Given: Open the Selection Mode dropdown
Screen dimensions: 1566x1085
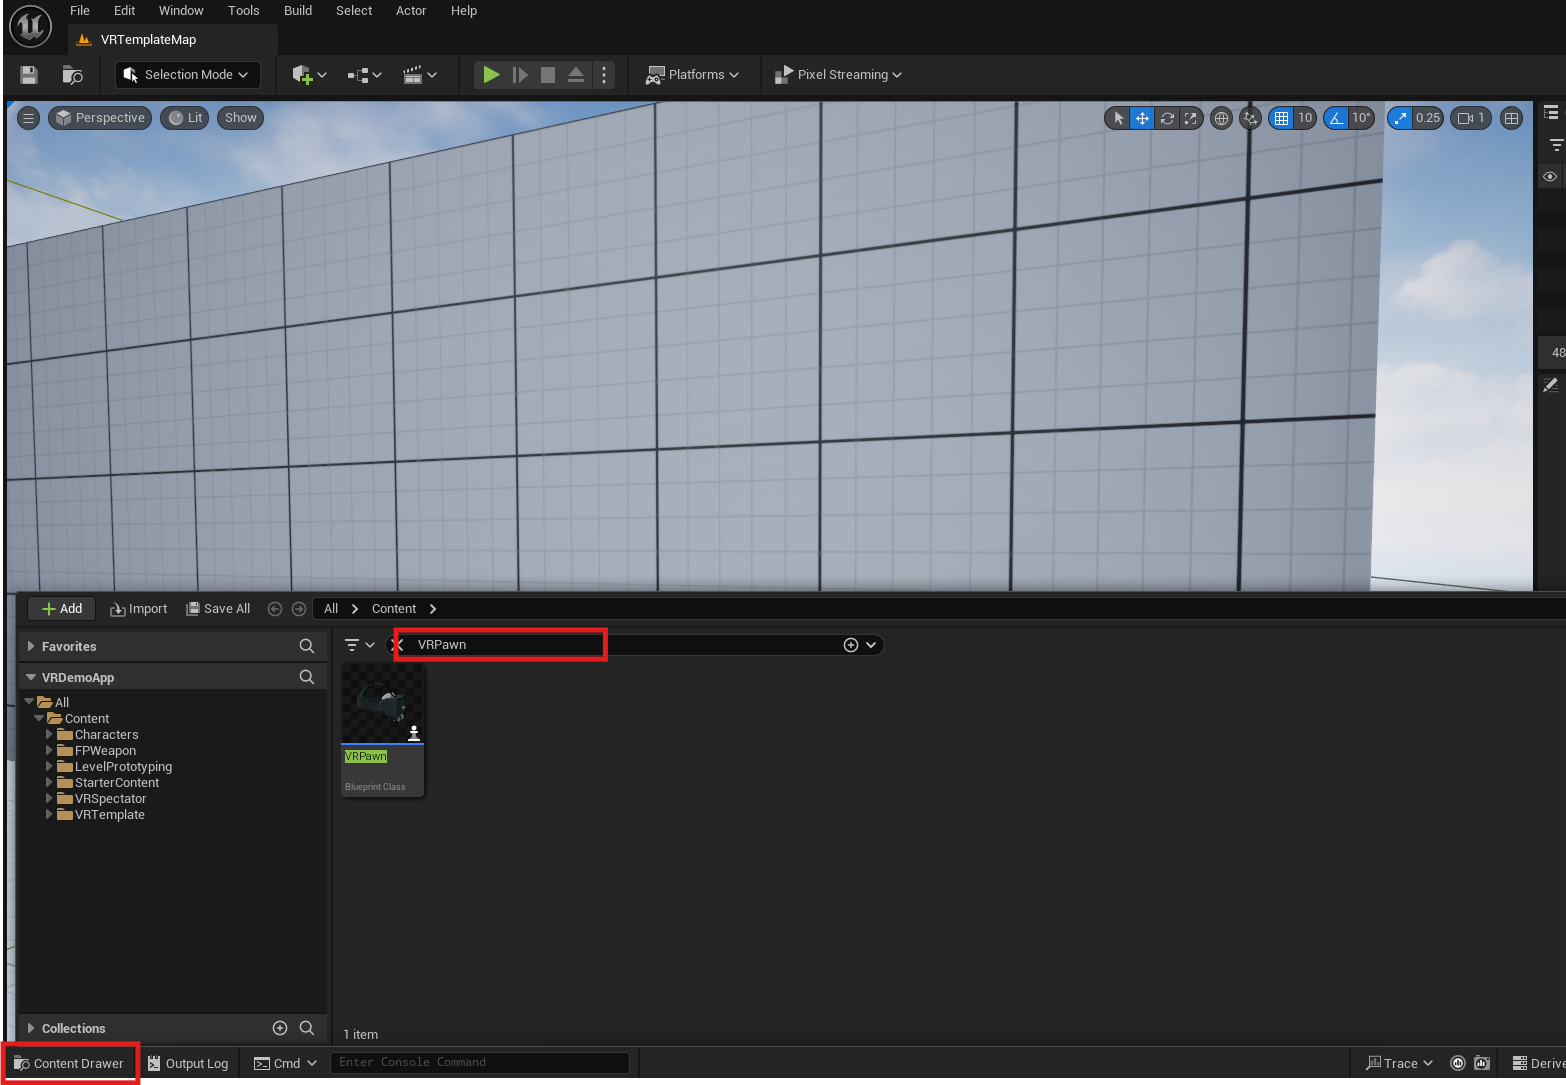Looking at the screenshot, I should pyautogui.click(x=187, y=75).
